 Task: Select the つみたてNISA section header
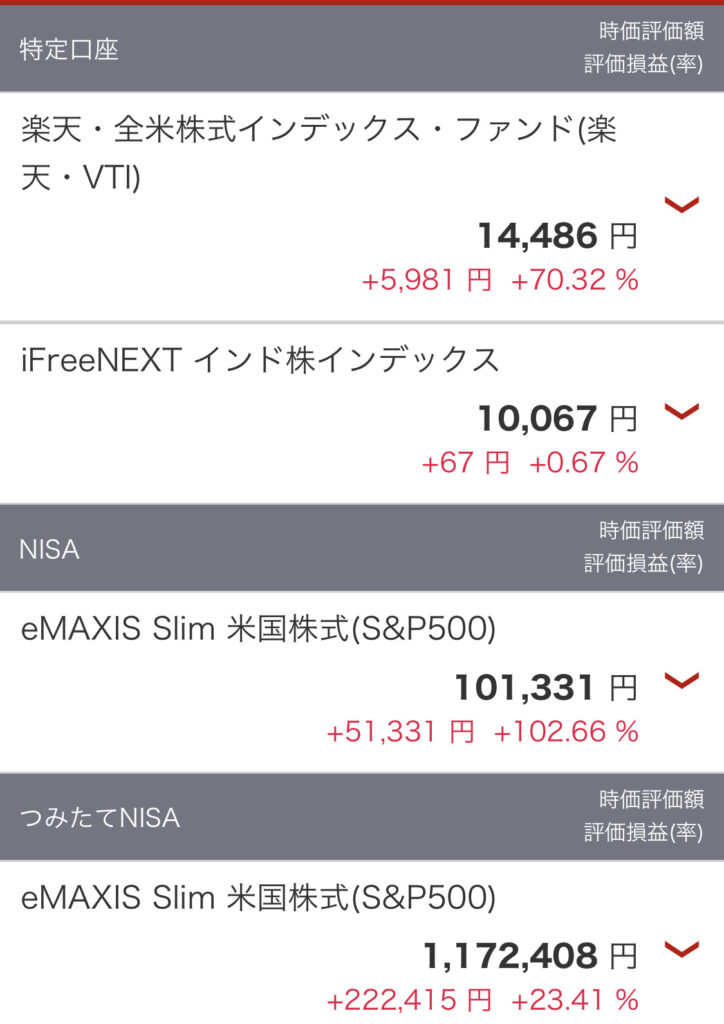coord(362,817)
